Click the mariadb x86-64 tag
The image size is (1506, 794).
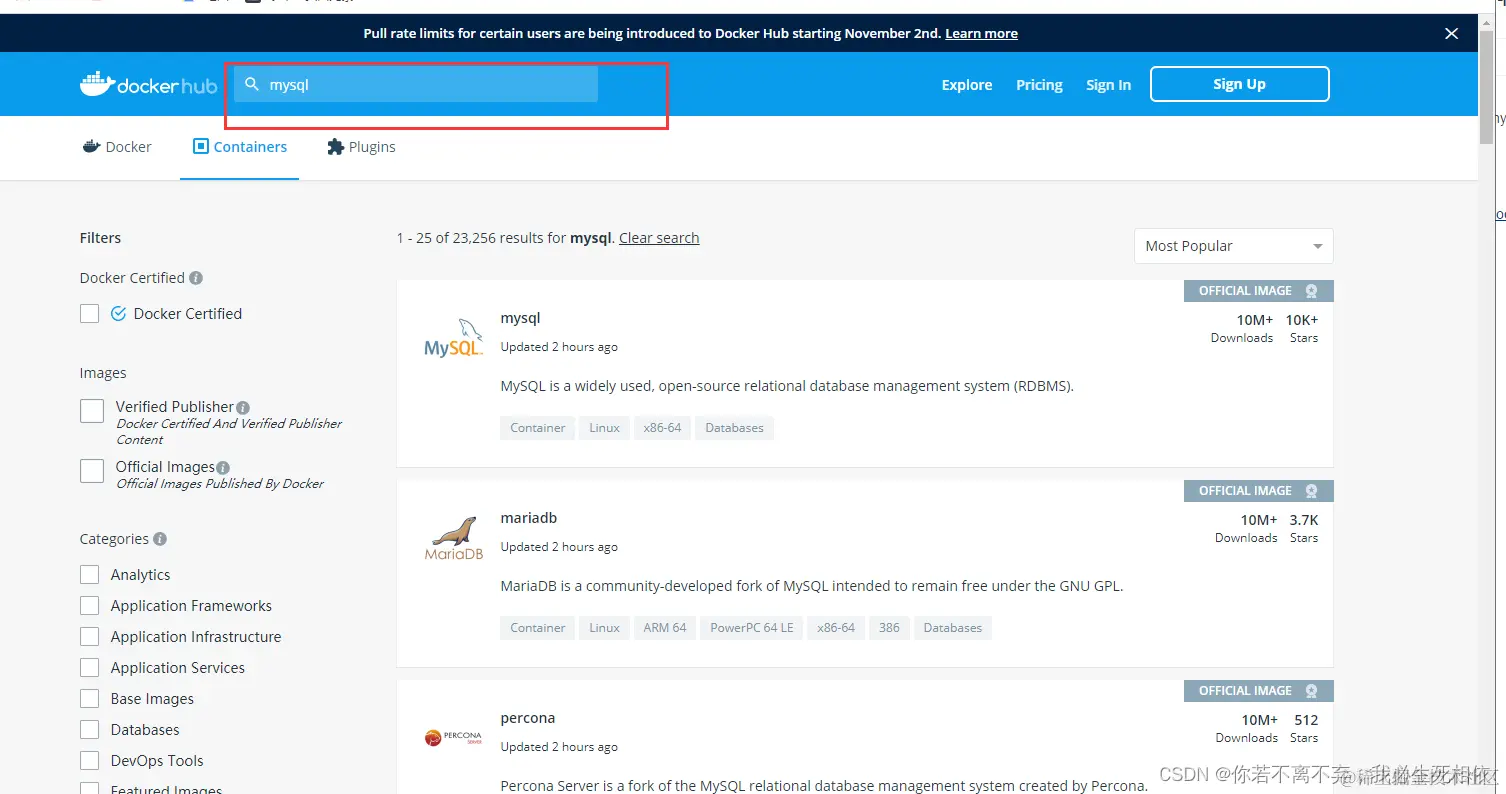pos(836,628)
